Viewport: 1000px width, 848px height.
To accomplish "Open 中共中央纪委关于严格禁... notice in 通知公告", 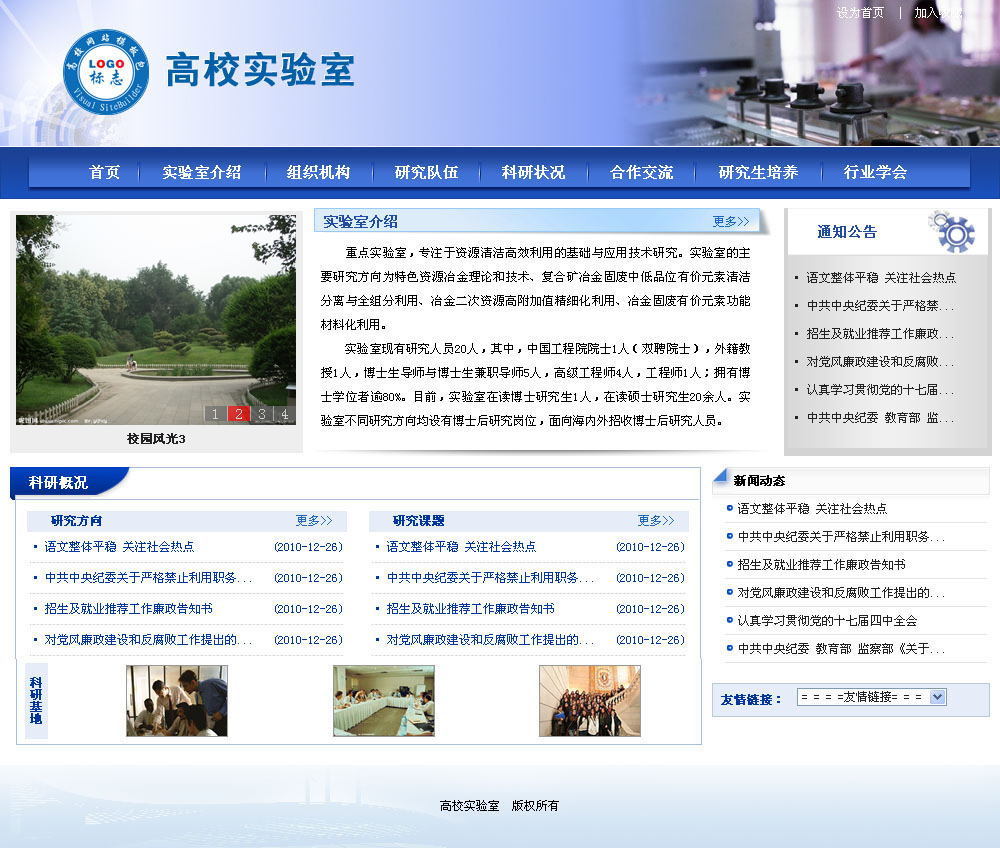I will 880,306.
